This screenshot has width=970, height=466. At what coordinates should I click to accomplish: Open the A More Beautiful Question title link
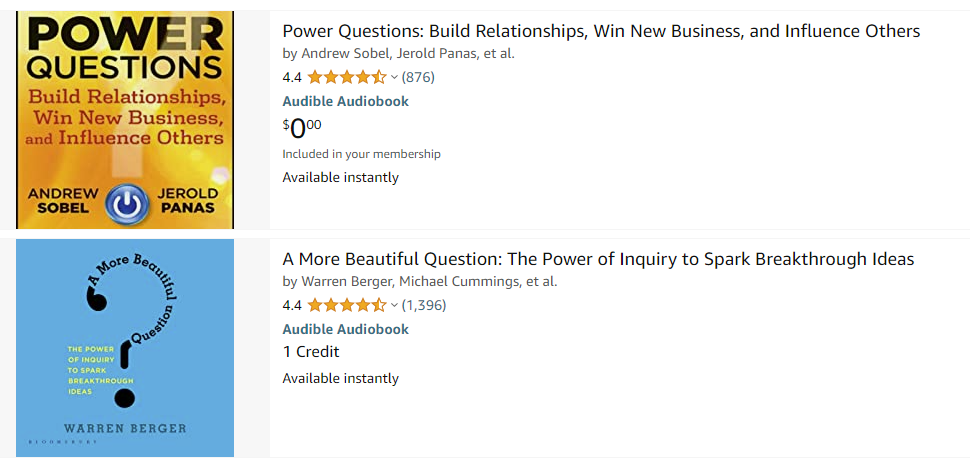click(598, 259)
